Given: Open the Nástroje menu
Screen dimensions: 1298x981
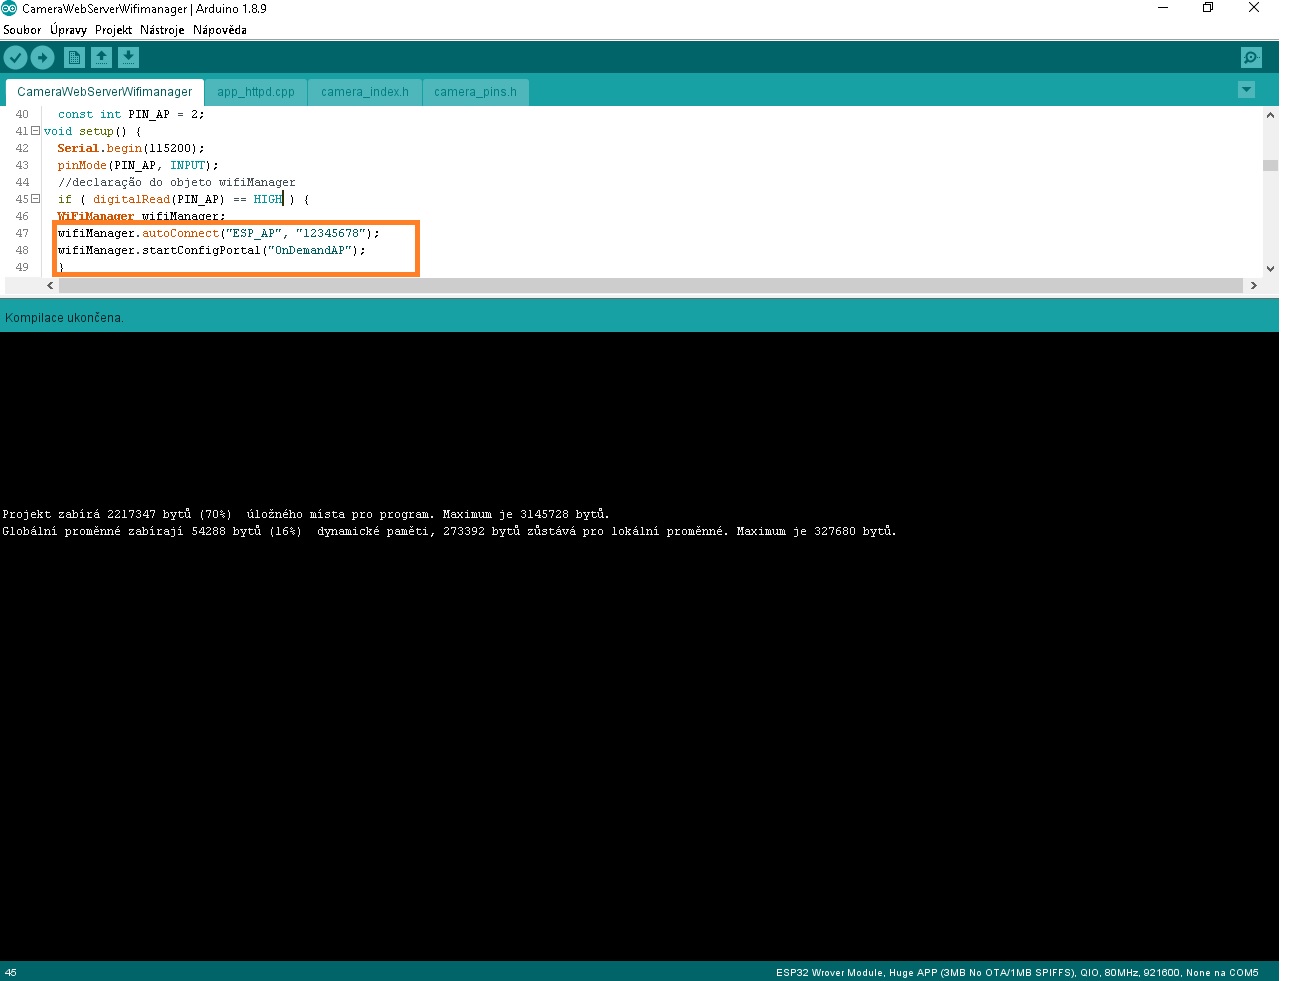Looking at the screenshot, I should [162, 30].
